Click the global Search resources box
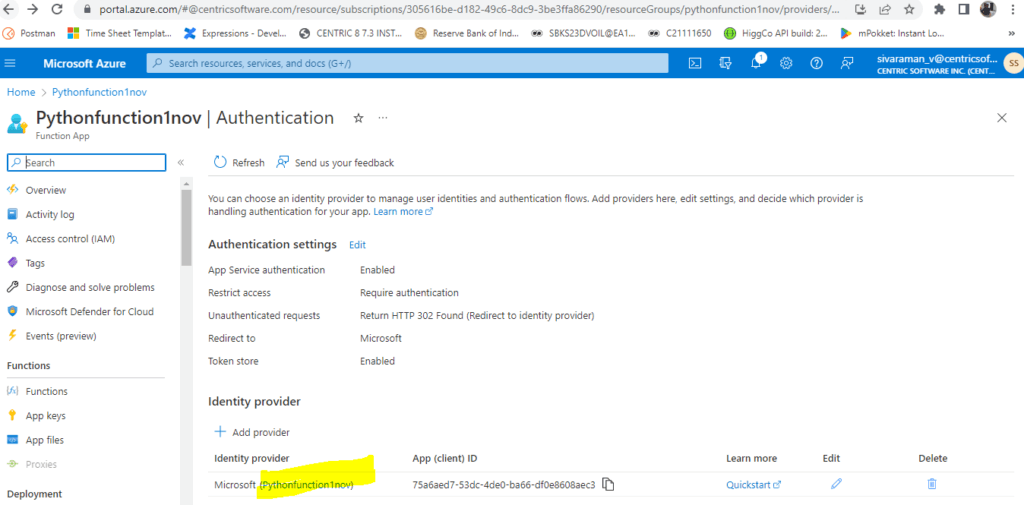 [408, 63]
